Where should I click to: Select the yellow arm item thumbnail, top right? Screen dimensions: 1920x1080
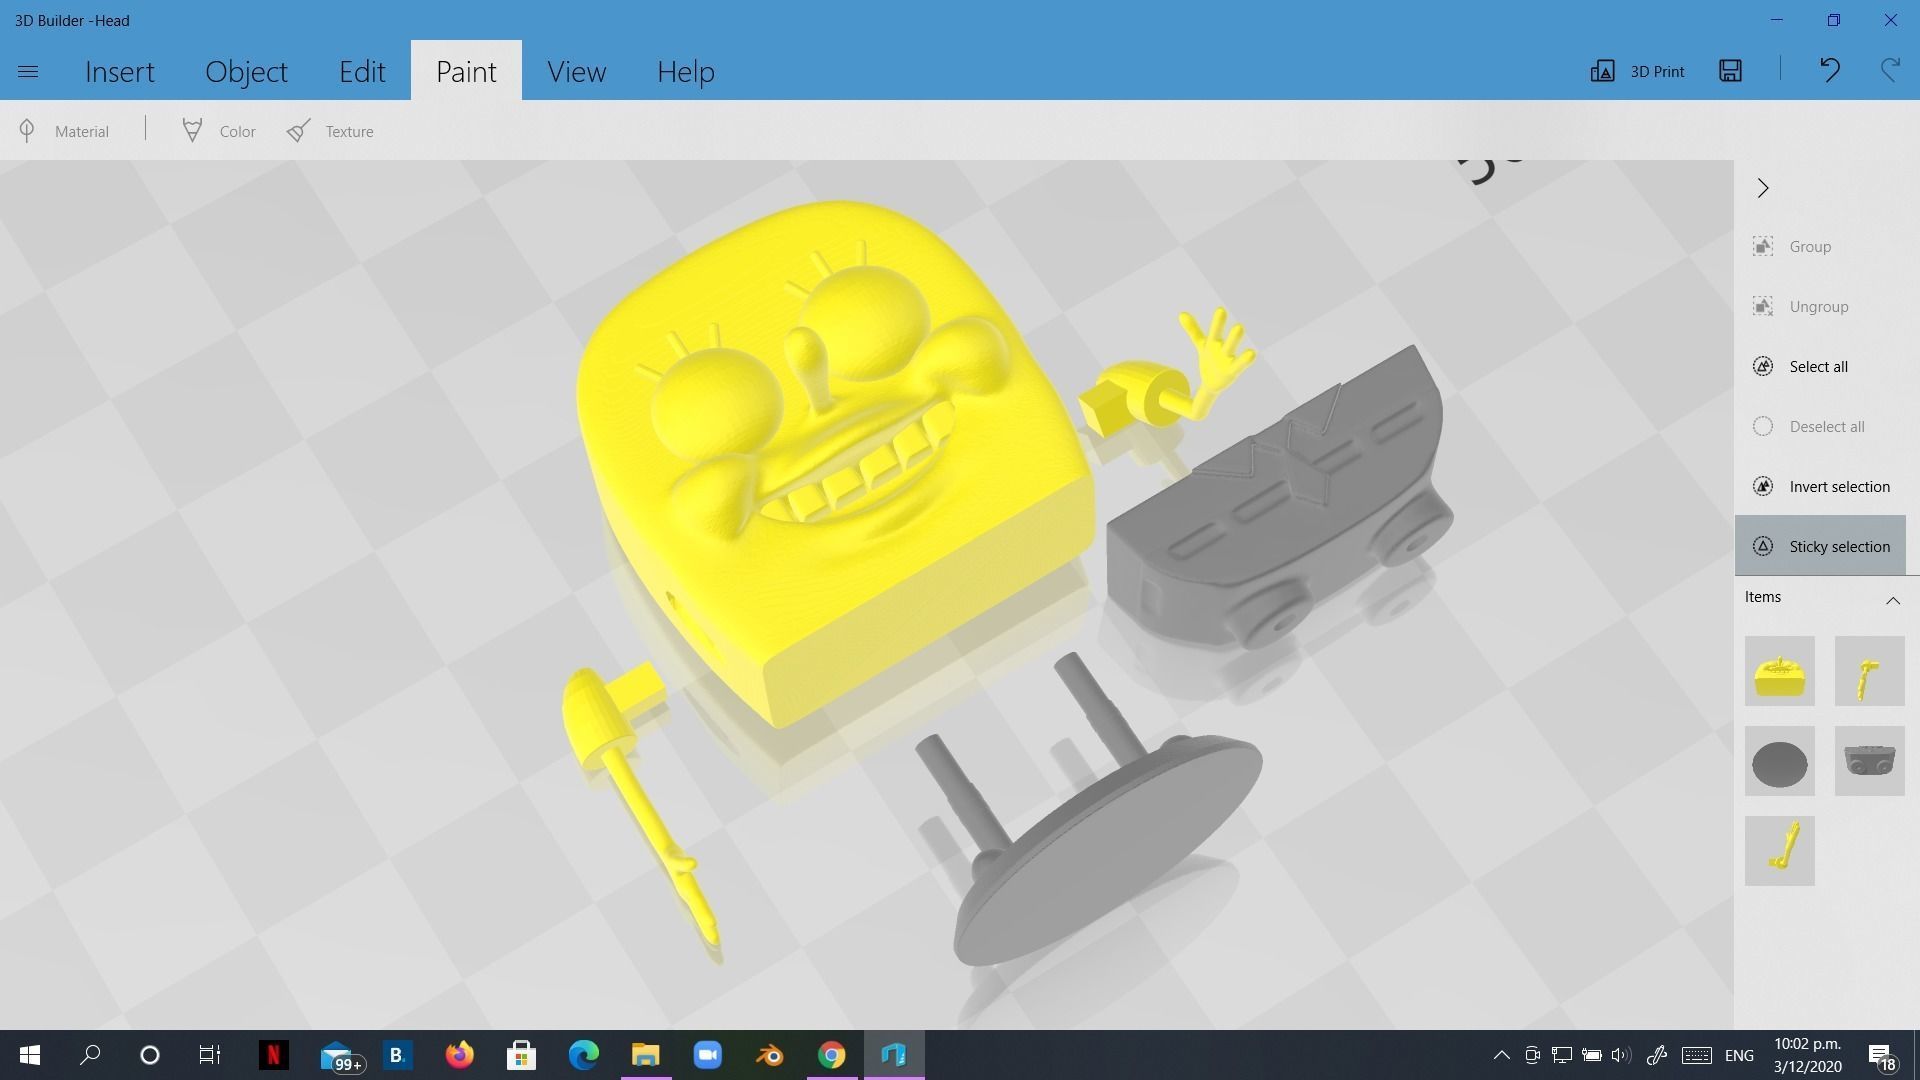pos(1869,671)
